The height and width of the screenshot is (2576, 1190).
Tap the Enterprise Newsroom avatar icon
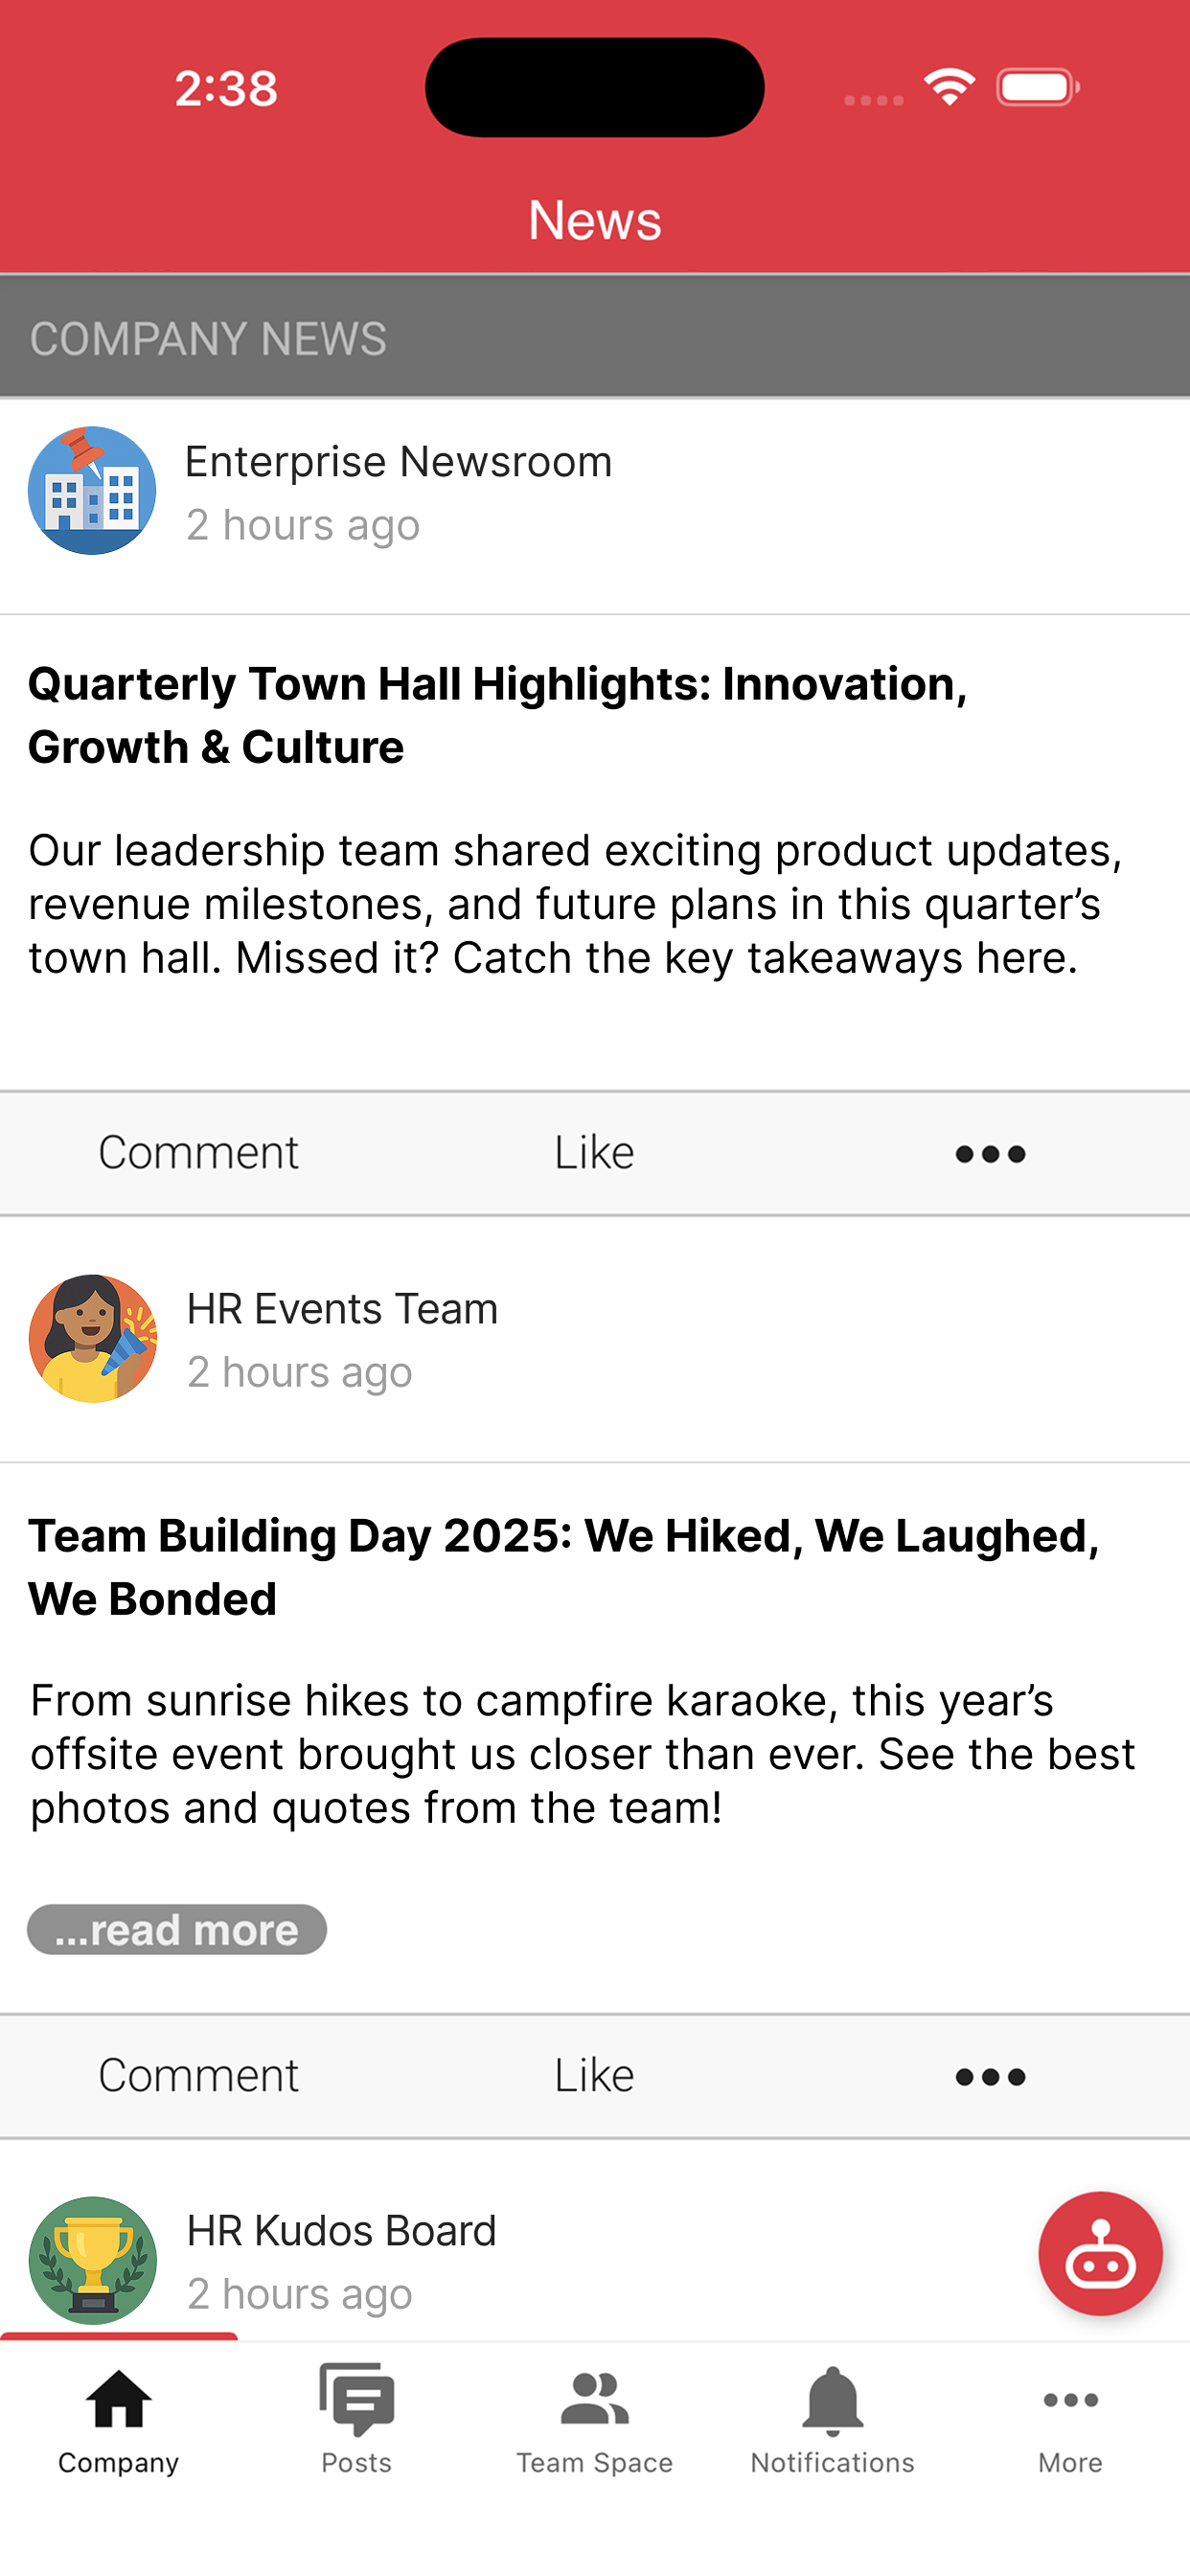pyautogui.click(x=92, y=490)
